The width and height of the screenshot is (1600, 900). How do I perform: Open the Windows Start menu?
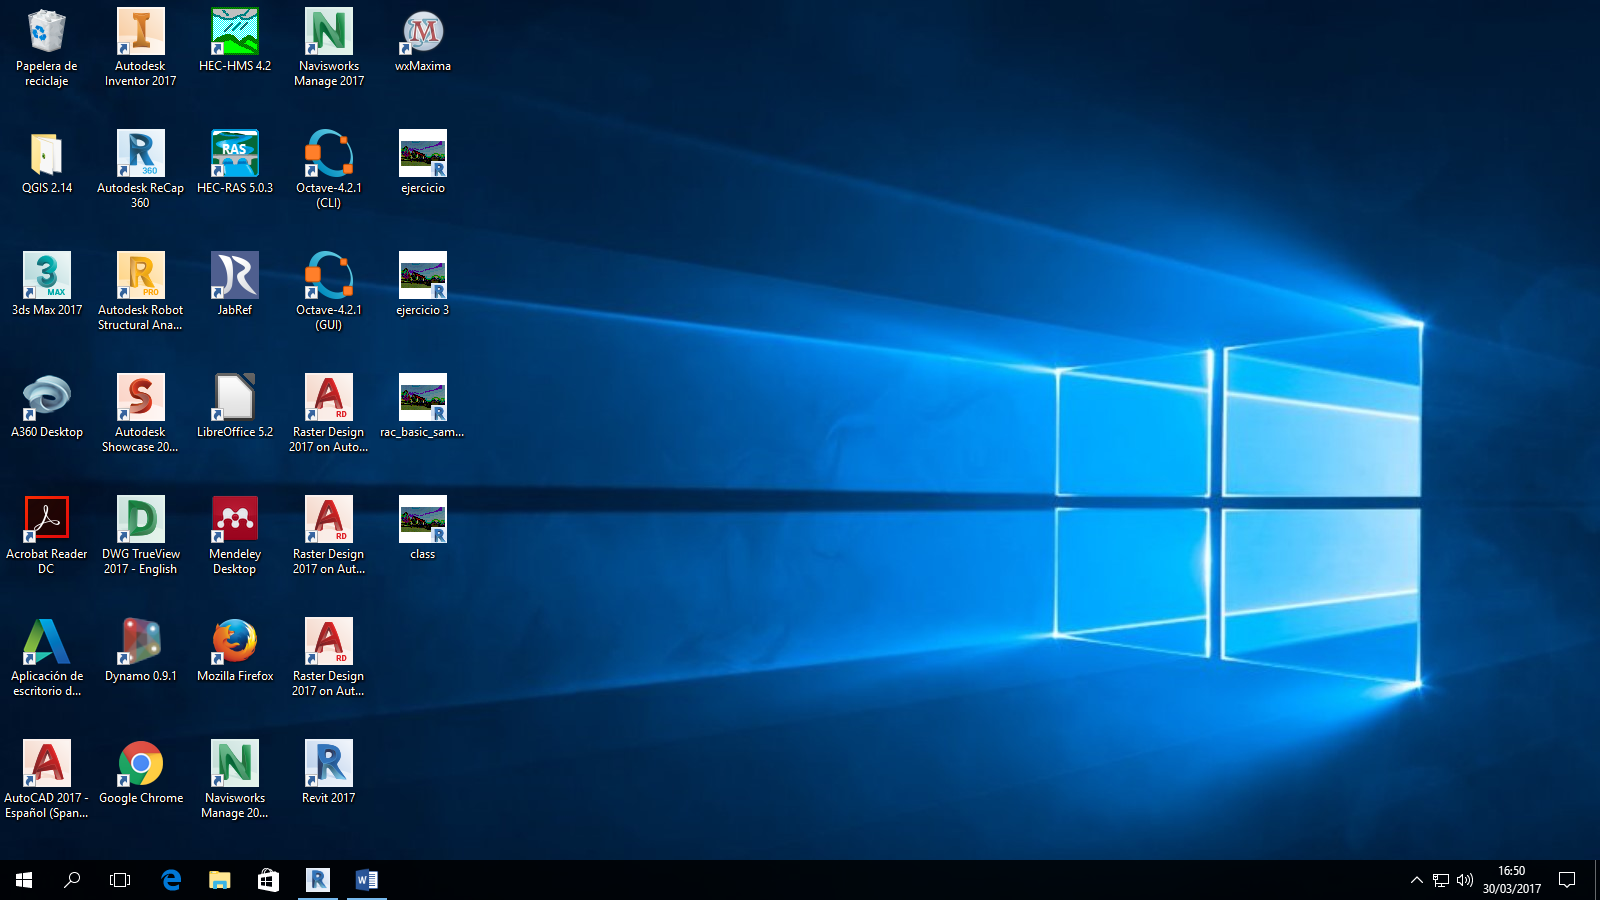pyautogui.click(x=24, y=880)
